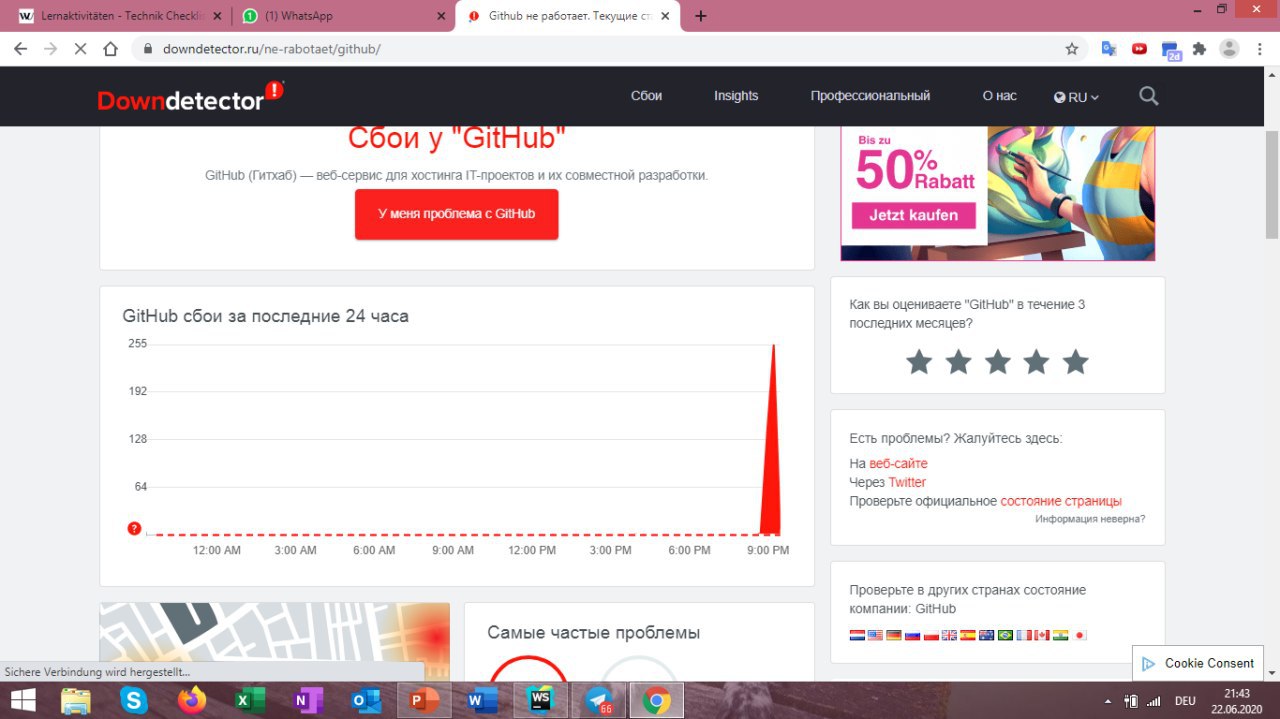
Task: Select the United States flag
Action: [x=875, y=635]
